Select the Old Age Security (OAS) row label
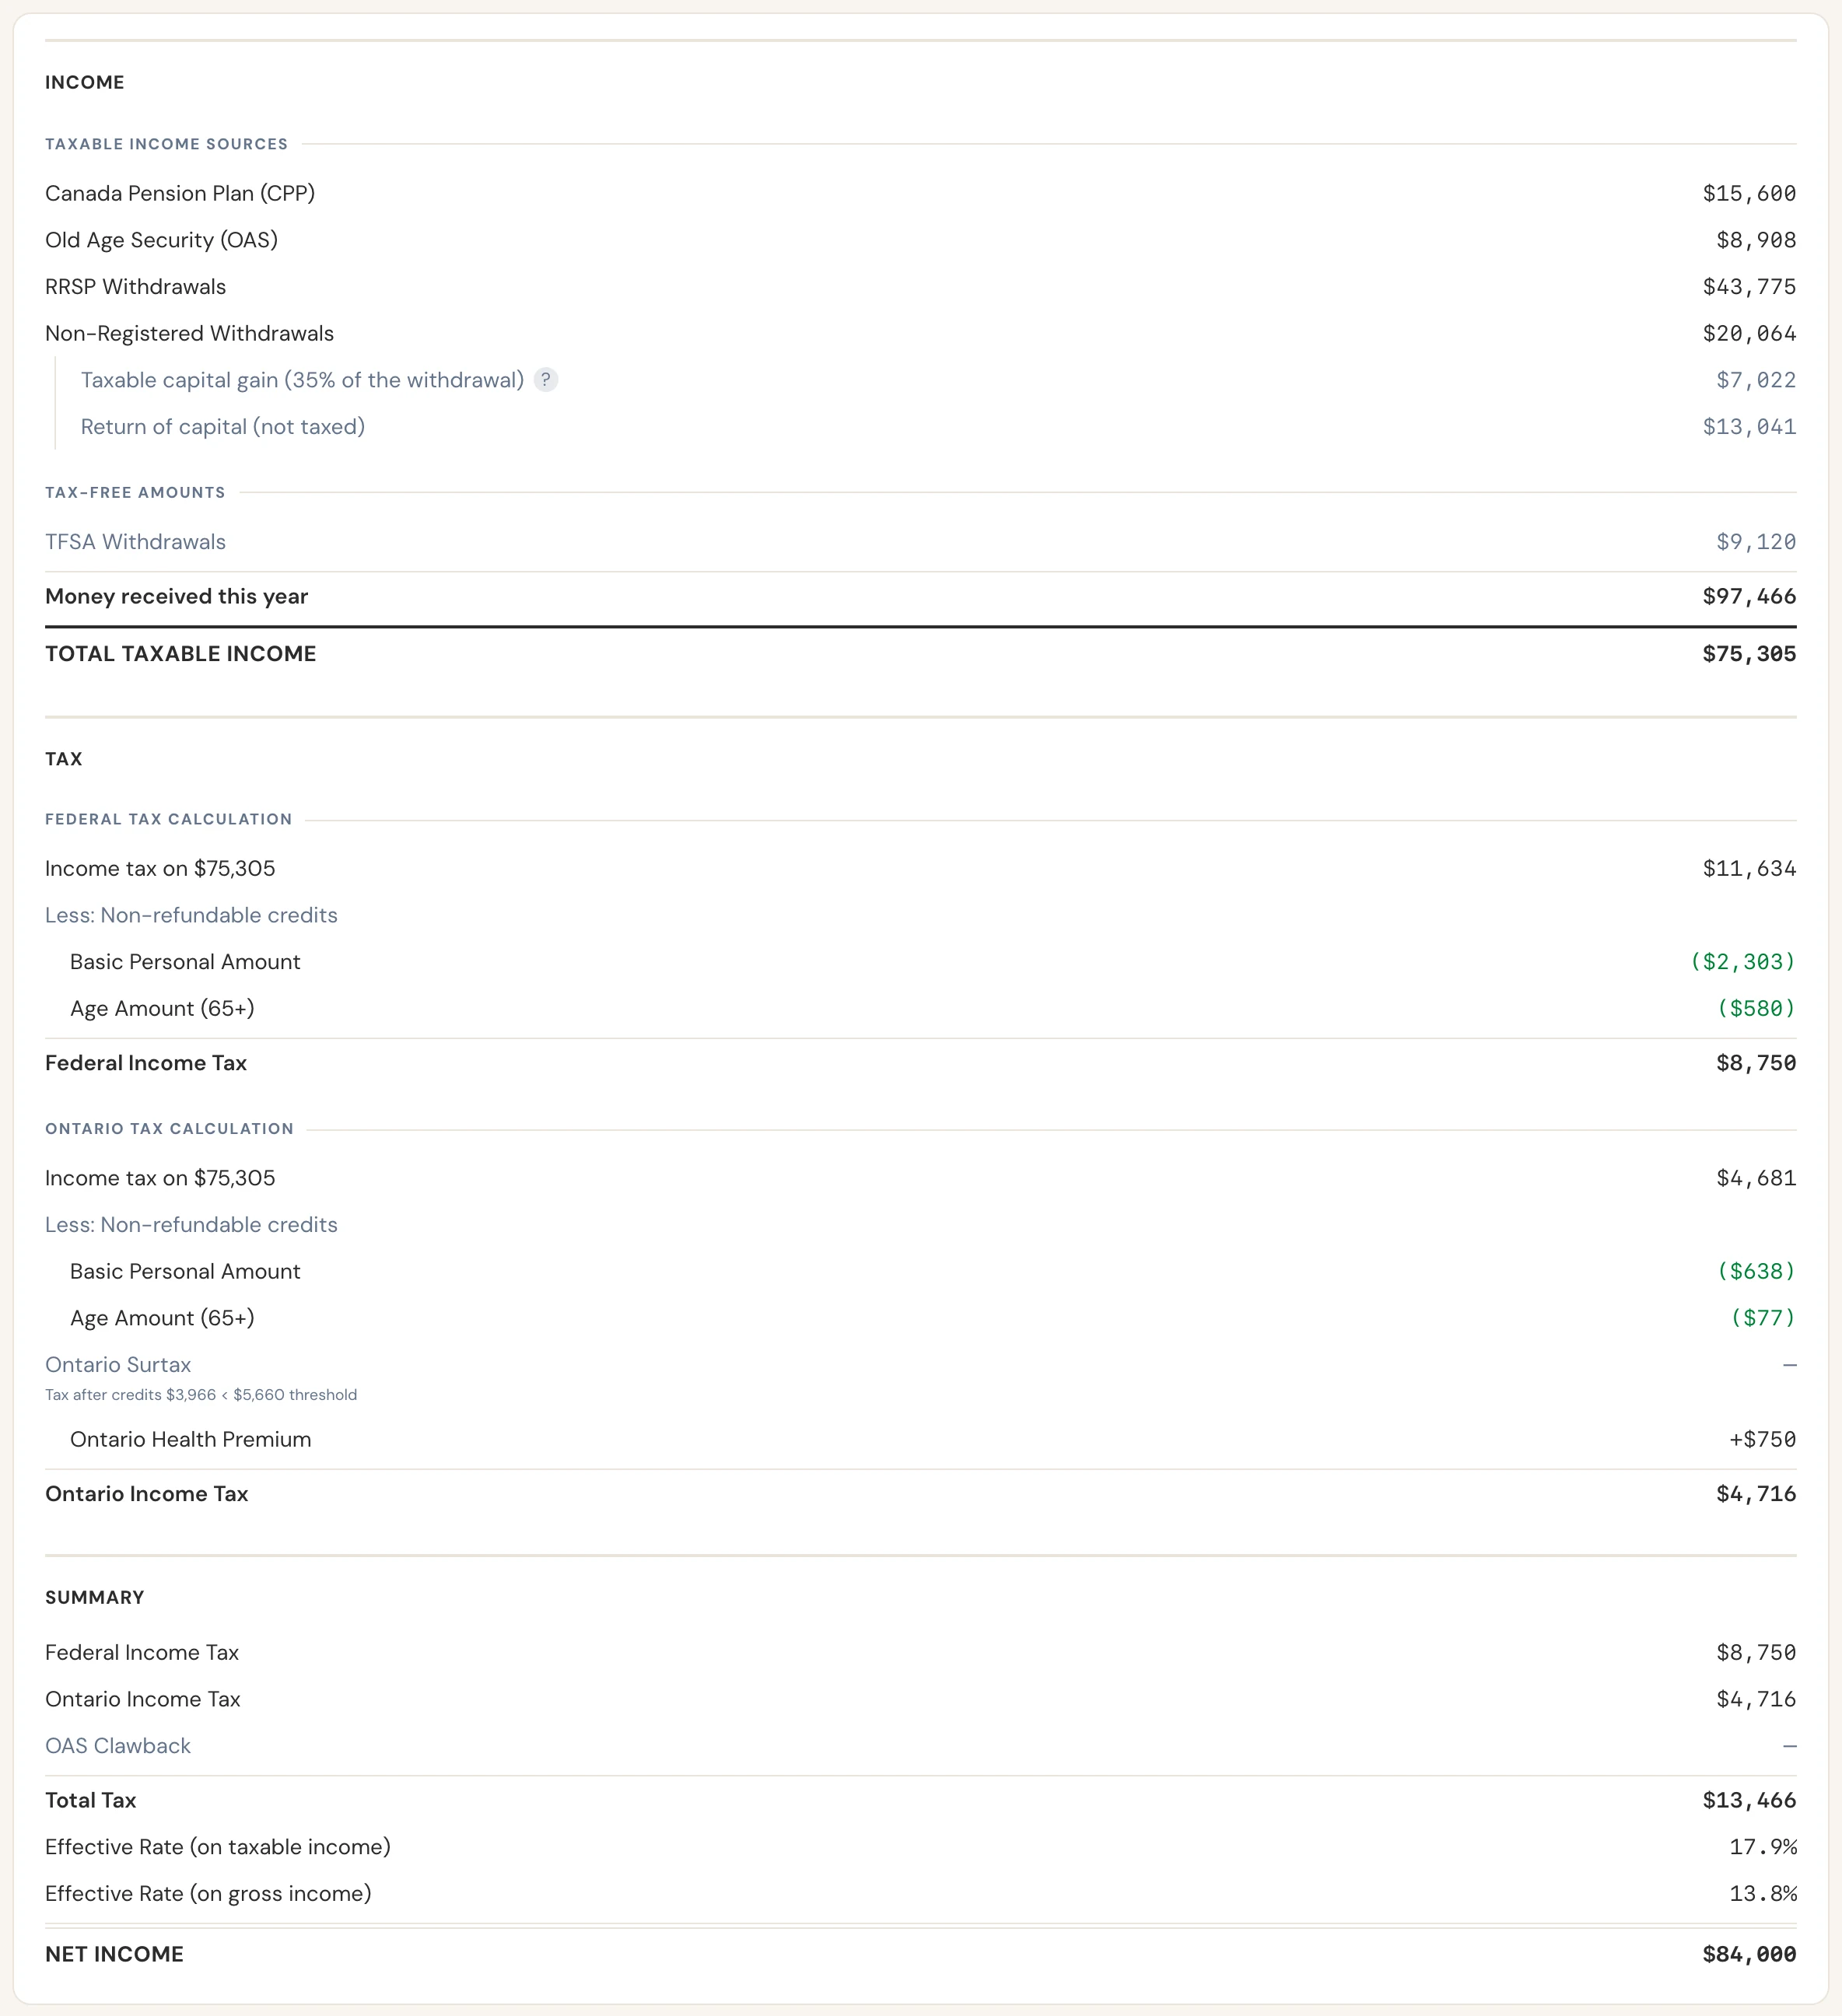The width and height of the screenshot is (1842, 2016). [161, 240]
